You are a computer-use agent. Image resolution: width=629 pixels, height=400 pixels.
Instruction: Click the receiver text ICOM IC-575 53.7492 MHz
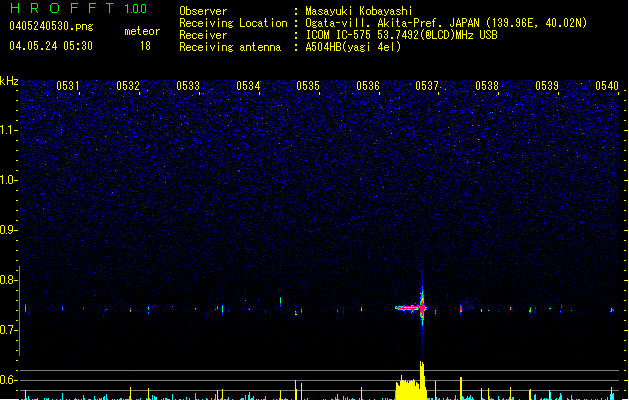pyautogui.click(x=401, y=35)
